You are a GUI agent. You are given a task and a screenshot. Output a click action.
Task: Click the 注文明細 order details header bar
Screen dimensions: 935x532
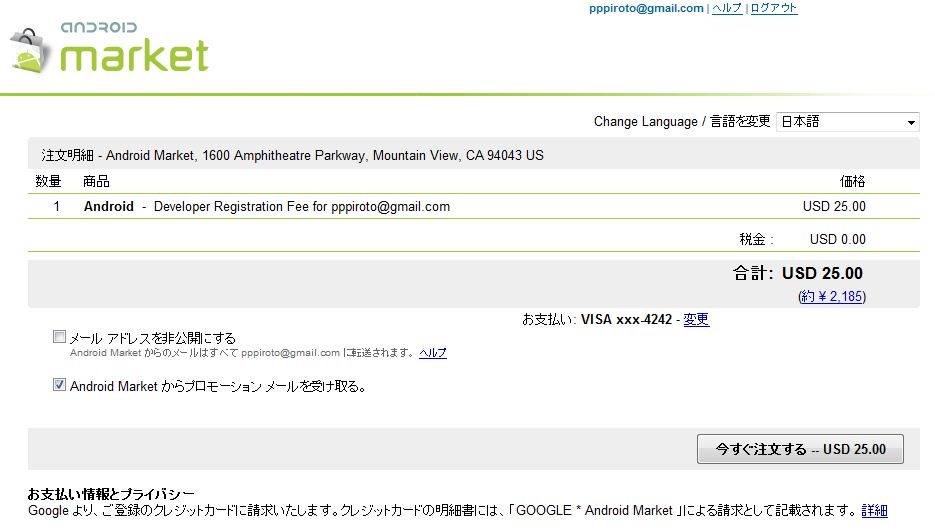(293, 156)
